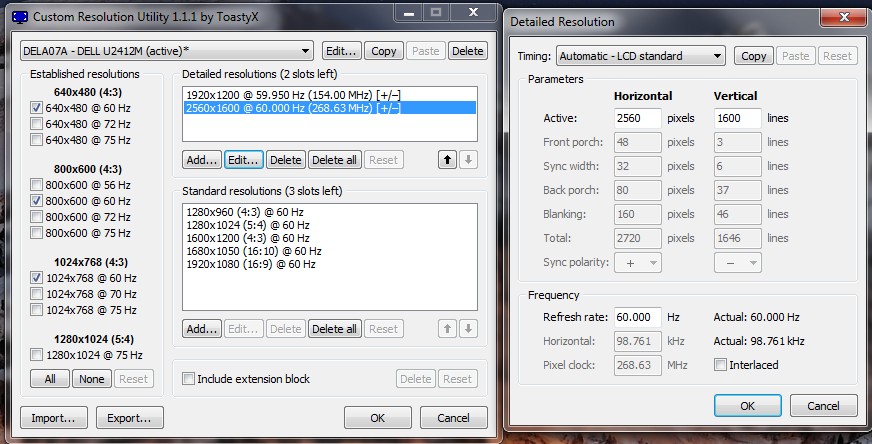Expand the Timing mode dropdown
Screen dimensions: 872x444
click(640, 57)
